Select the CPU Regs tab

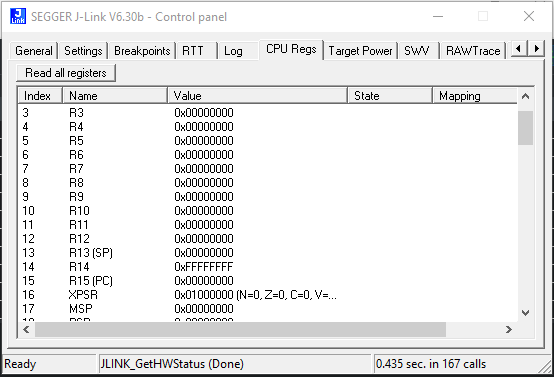pos(291,49)
